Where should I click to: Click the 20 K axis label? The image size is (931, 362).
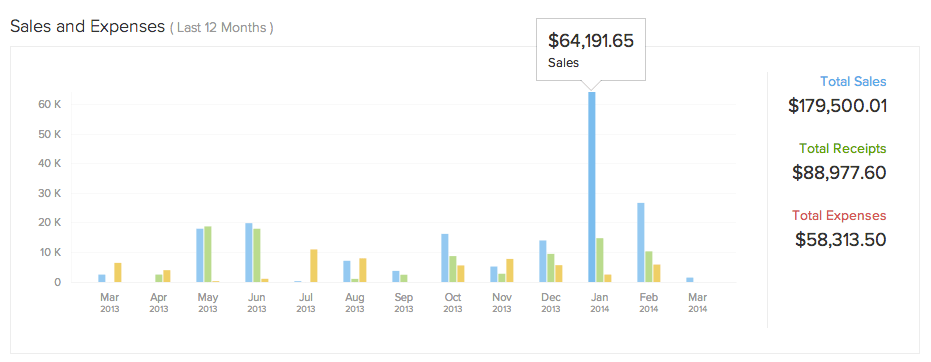coord(50,223)
